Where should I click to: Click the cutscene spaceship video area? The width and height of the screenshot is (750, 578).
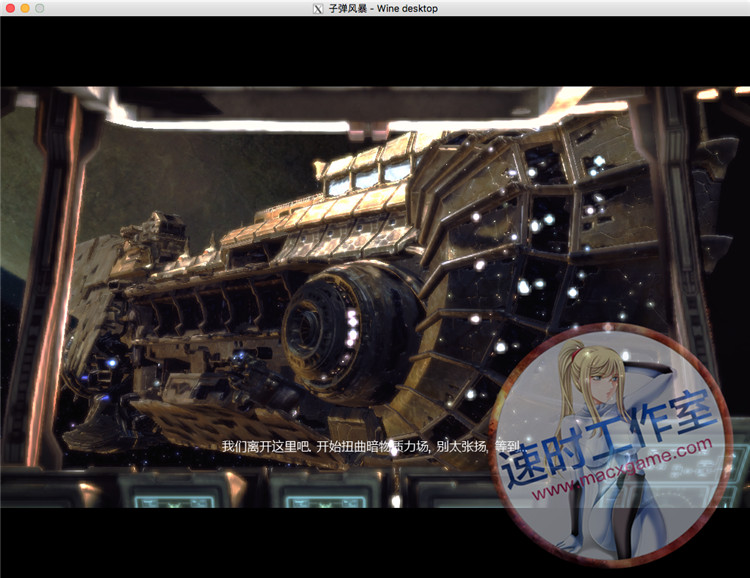(375, 297)
